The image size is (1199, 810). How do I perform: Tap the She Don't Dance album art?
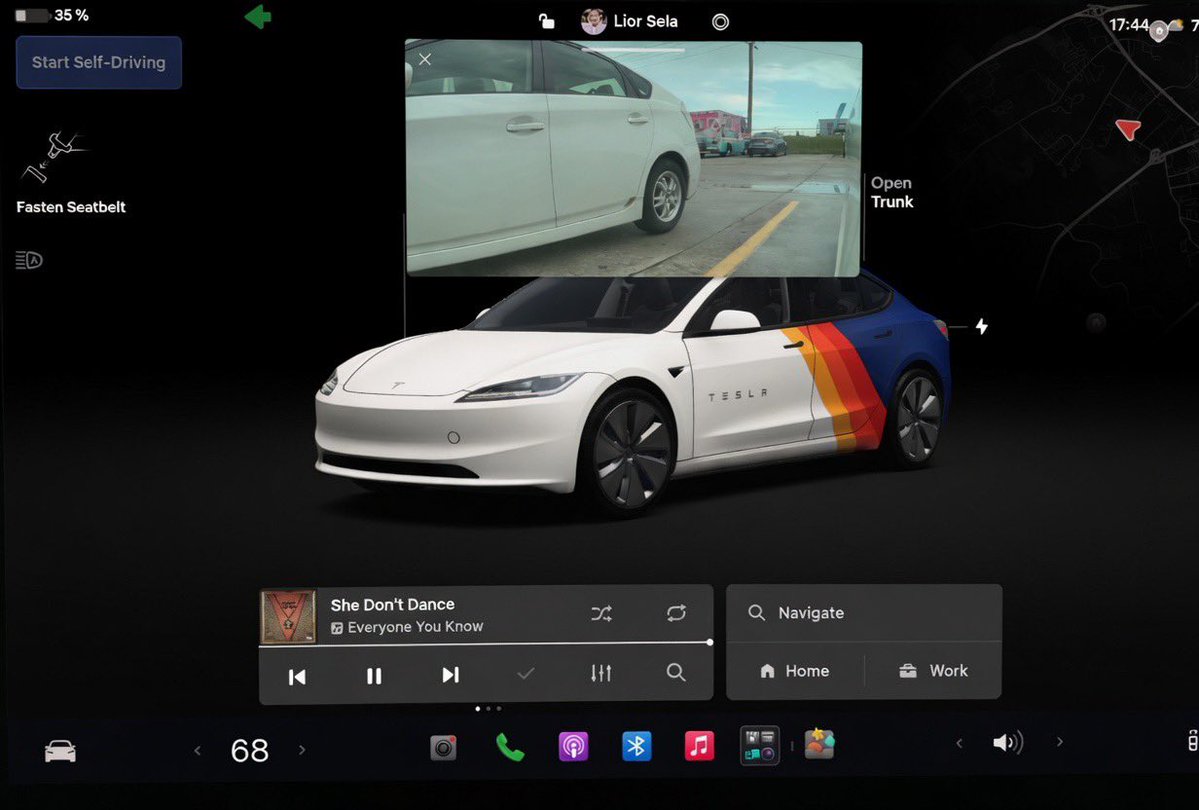[x=288, y=616]
